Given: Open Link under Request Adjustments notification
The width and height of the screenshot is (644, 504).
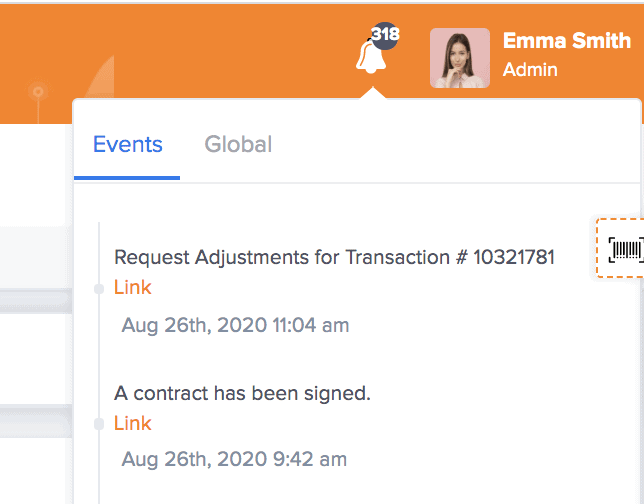Looking at the screenshot, I should (x=133, y=287).
